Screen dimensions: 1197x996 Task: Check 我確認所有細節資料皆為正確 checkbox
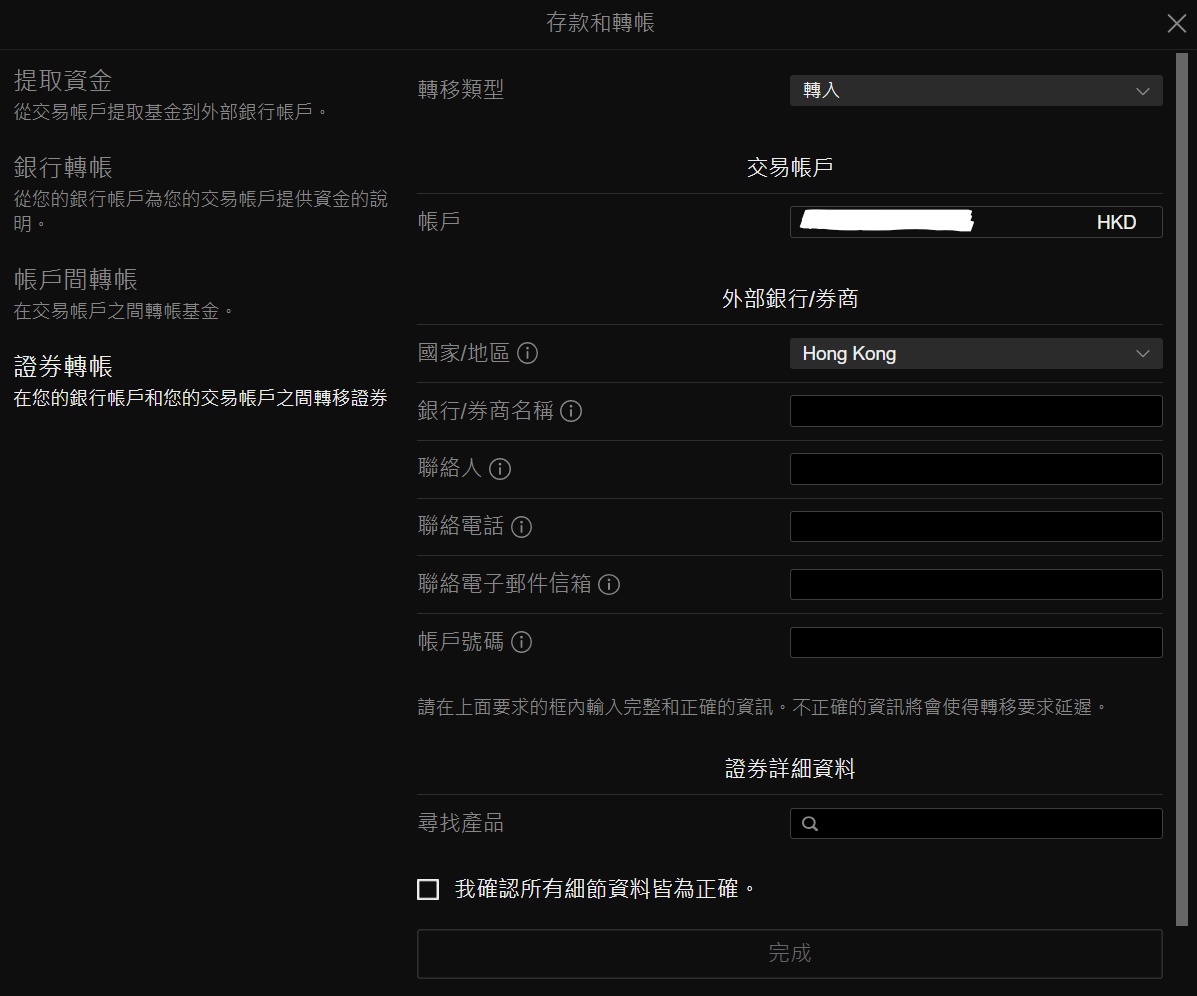click(428, 889)
